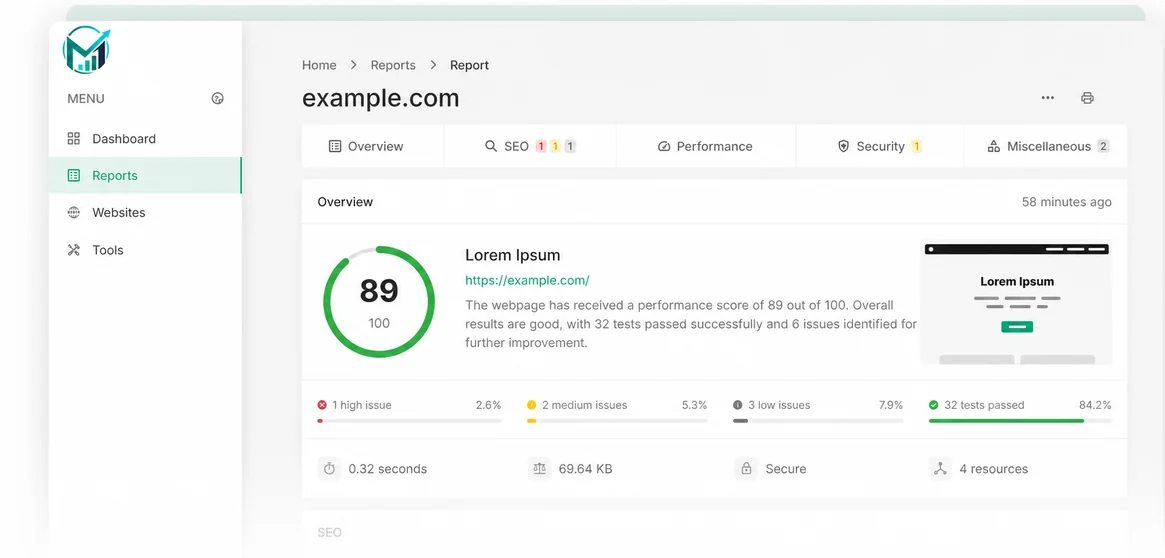1165x558 pixels.
Task: Click the Report breadcrumb text
Action: coord(470,65)
